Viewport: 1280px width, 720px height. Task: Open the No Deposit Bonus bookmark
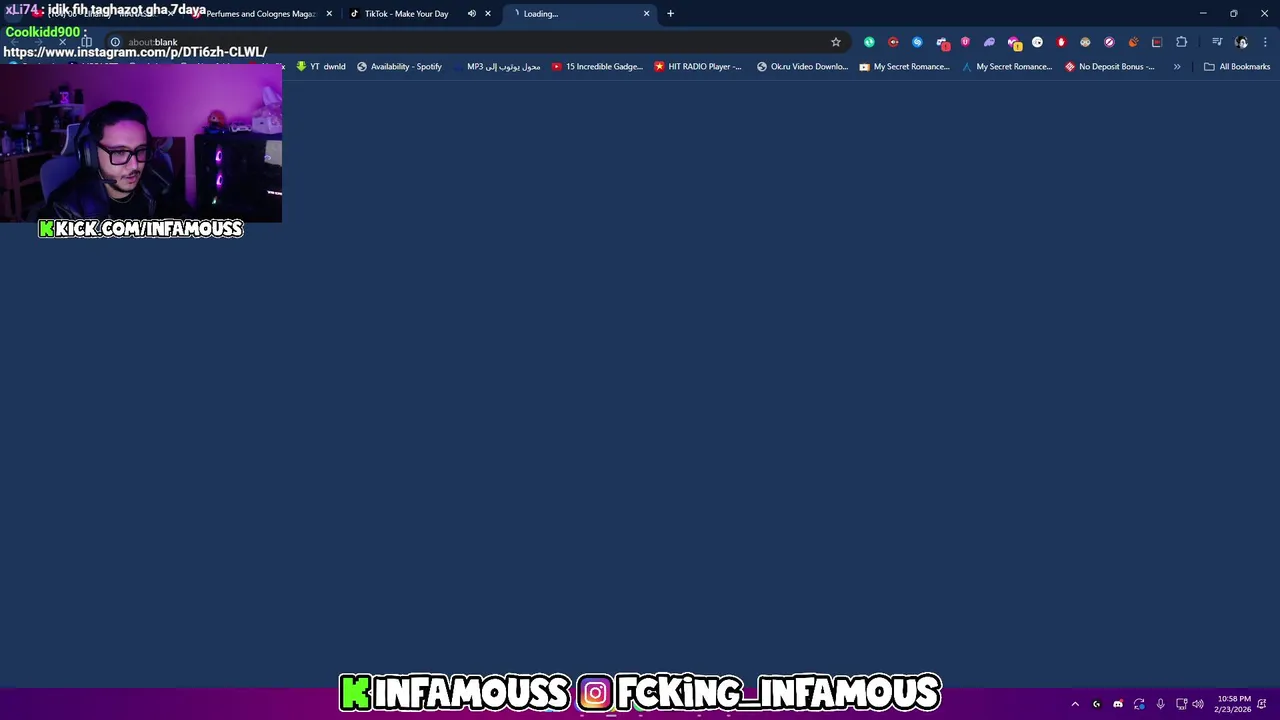pos(1110,67)
